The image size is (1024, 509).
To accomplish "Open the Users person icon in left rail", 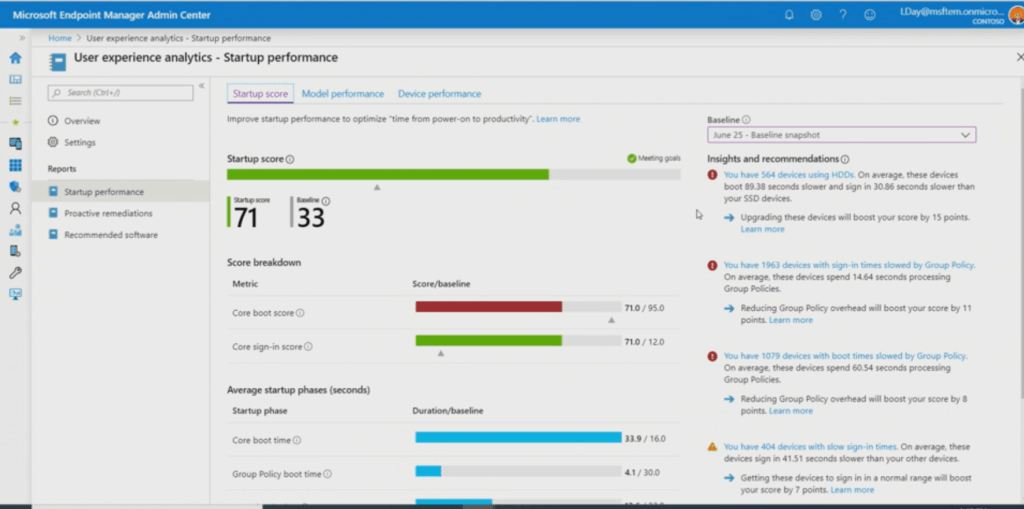I will pyautogui.click(x=15, y=208).
